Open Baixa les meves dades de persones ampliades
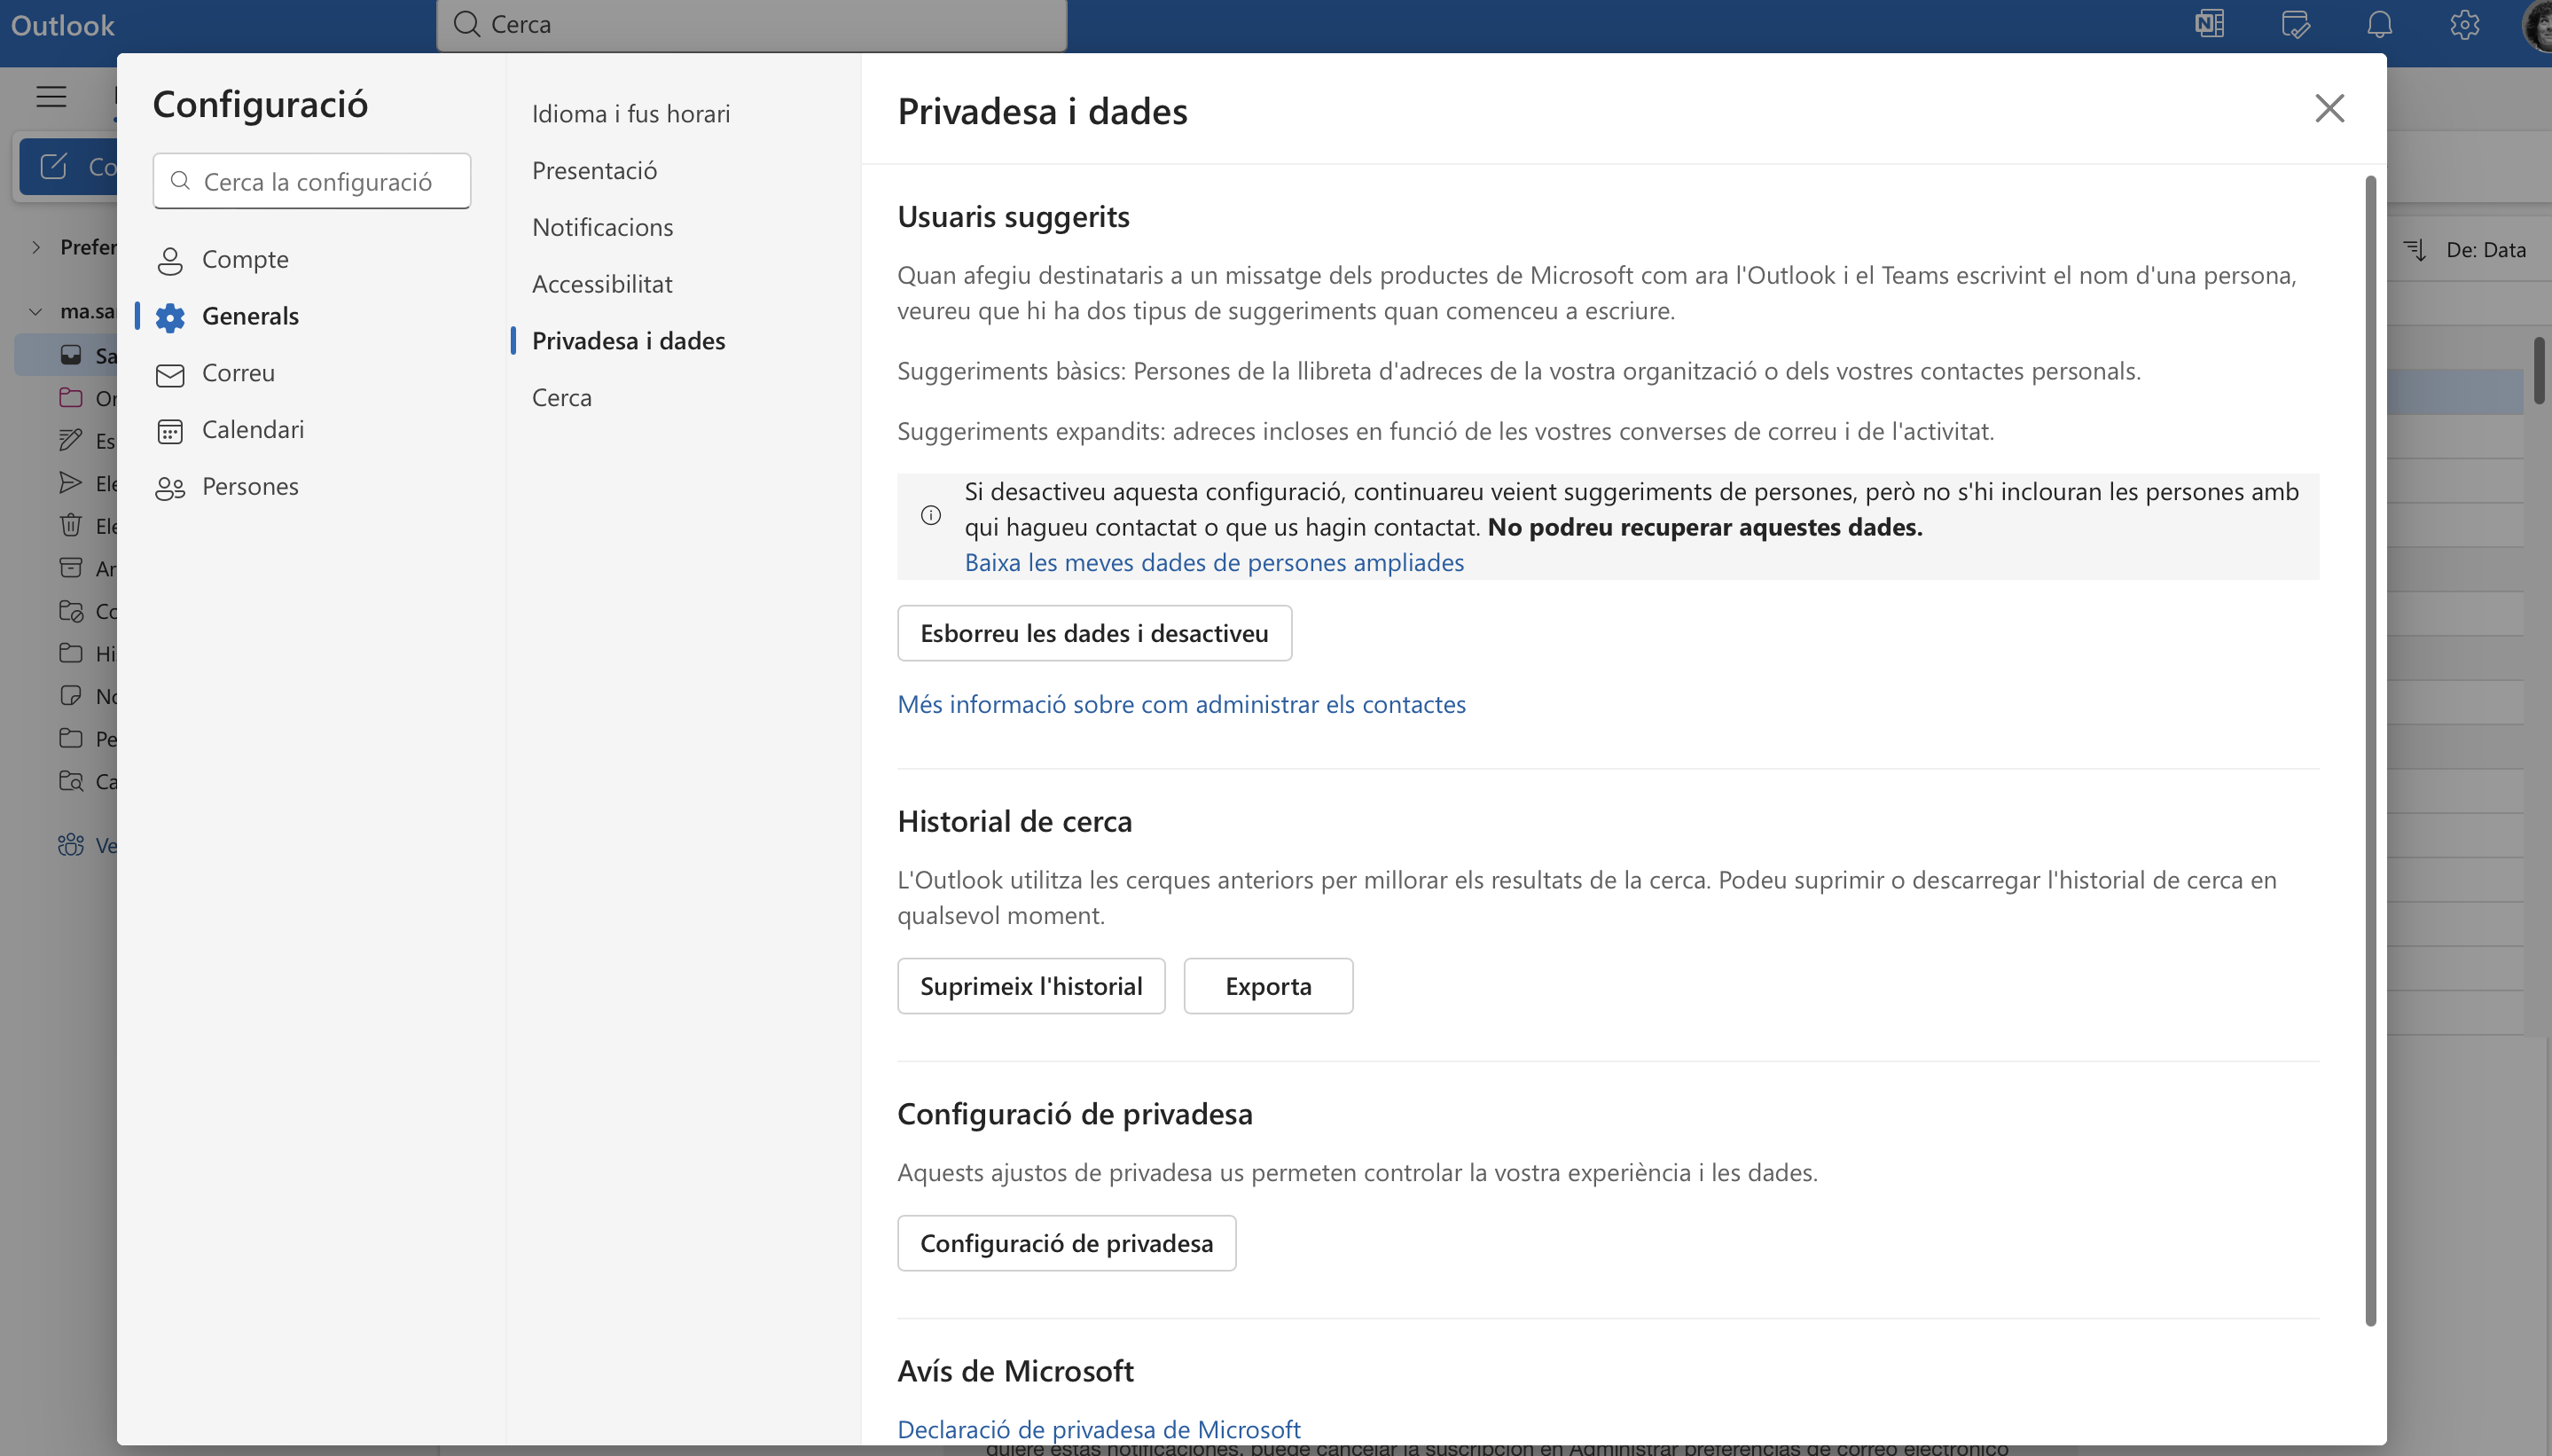The height and width of the screenshot is (1456, 2552). click(1214, 562)
